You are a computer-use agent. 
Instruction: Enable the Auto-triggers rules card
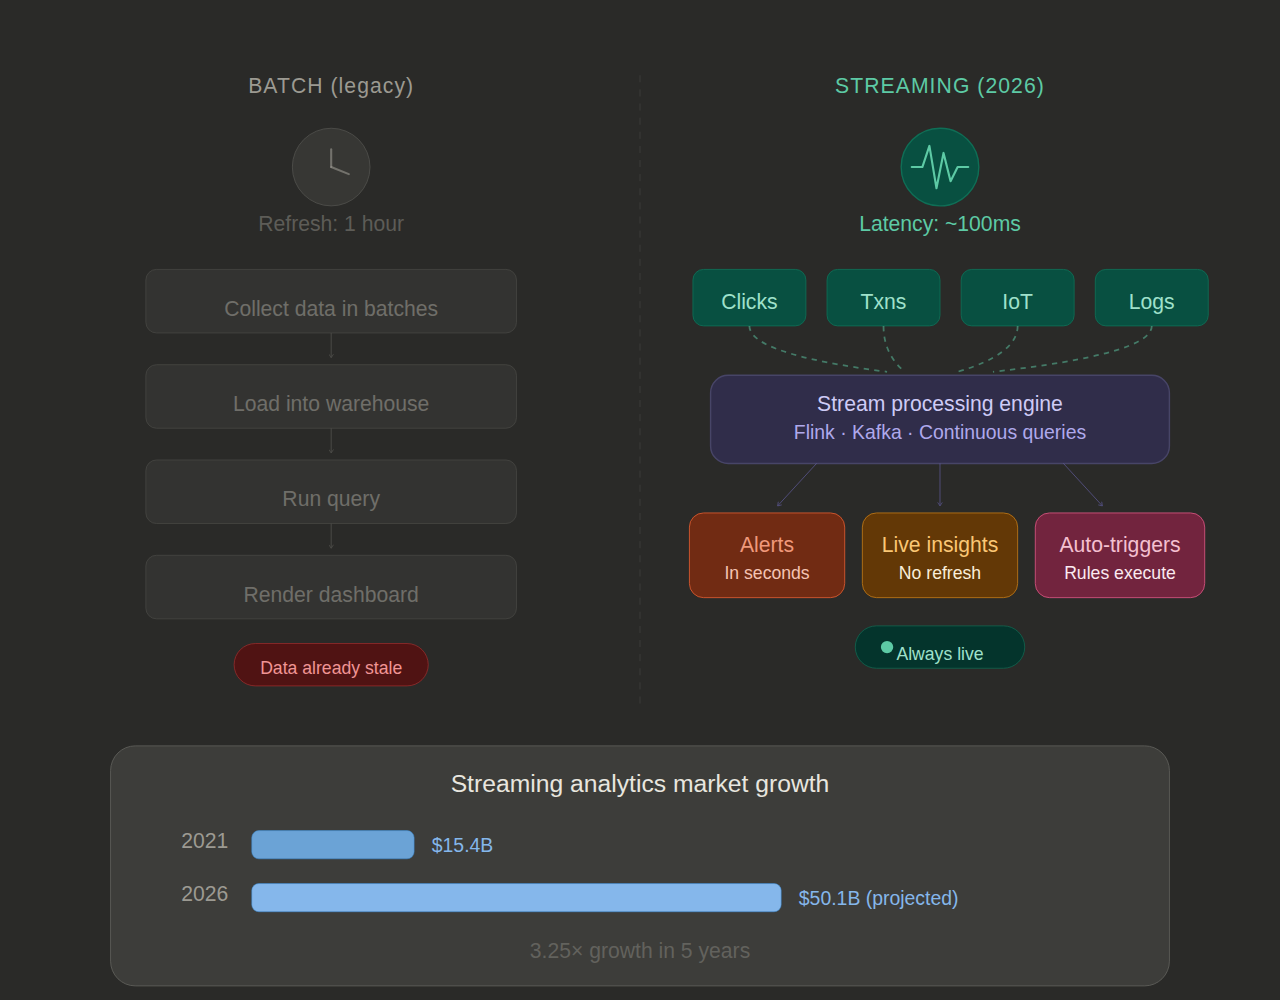point(1119,555)
